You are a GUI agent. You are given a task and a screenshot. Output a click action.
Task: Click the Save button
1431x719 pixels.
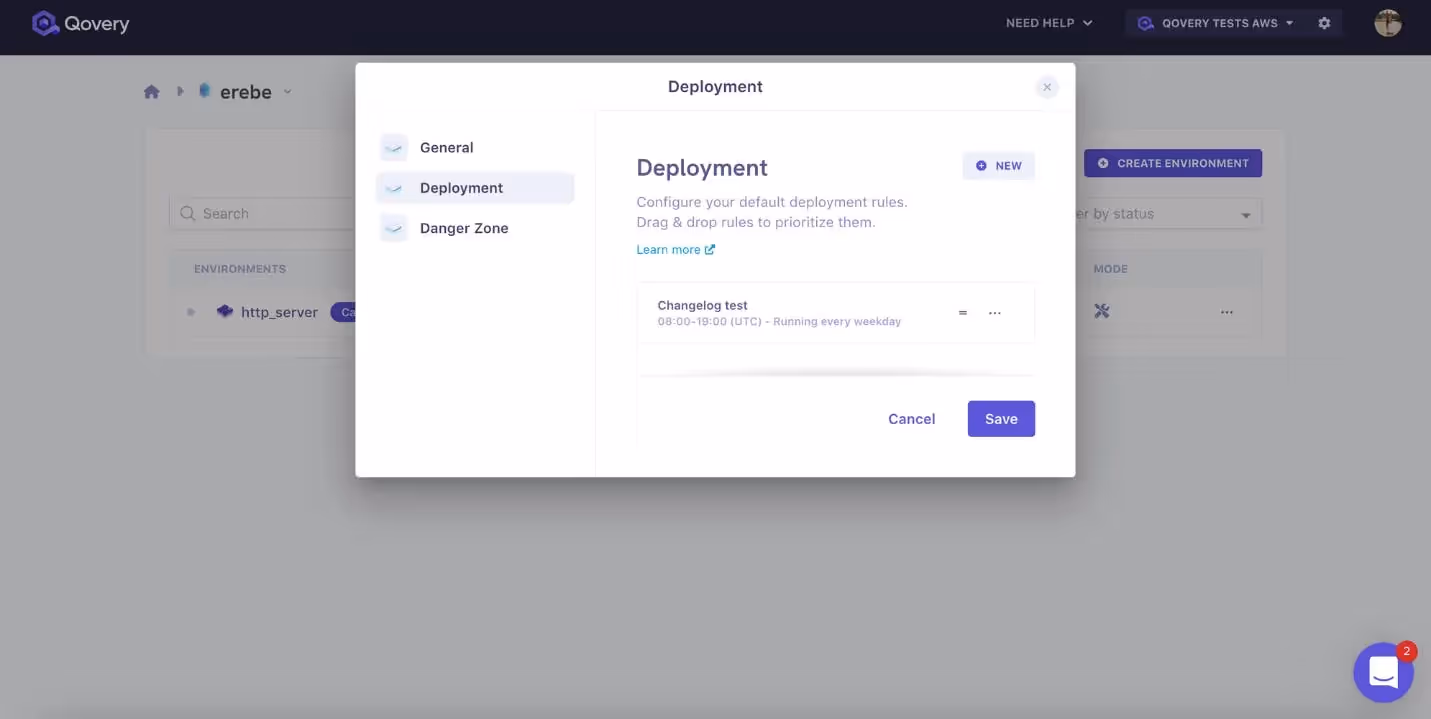click(x=1001, y=419)
